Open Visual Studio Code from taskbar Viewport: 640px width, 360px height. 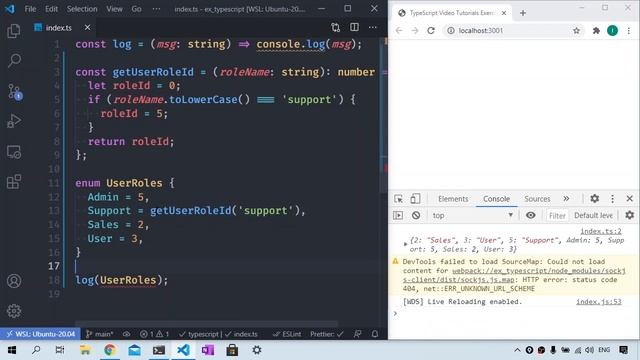point(183,350)
